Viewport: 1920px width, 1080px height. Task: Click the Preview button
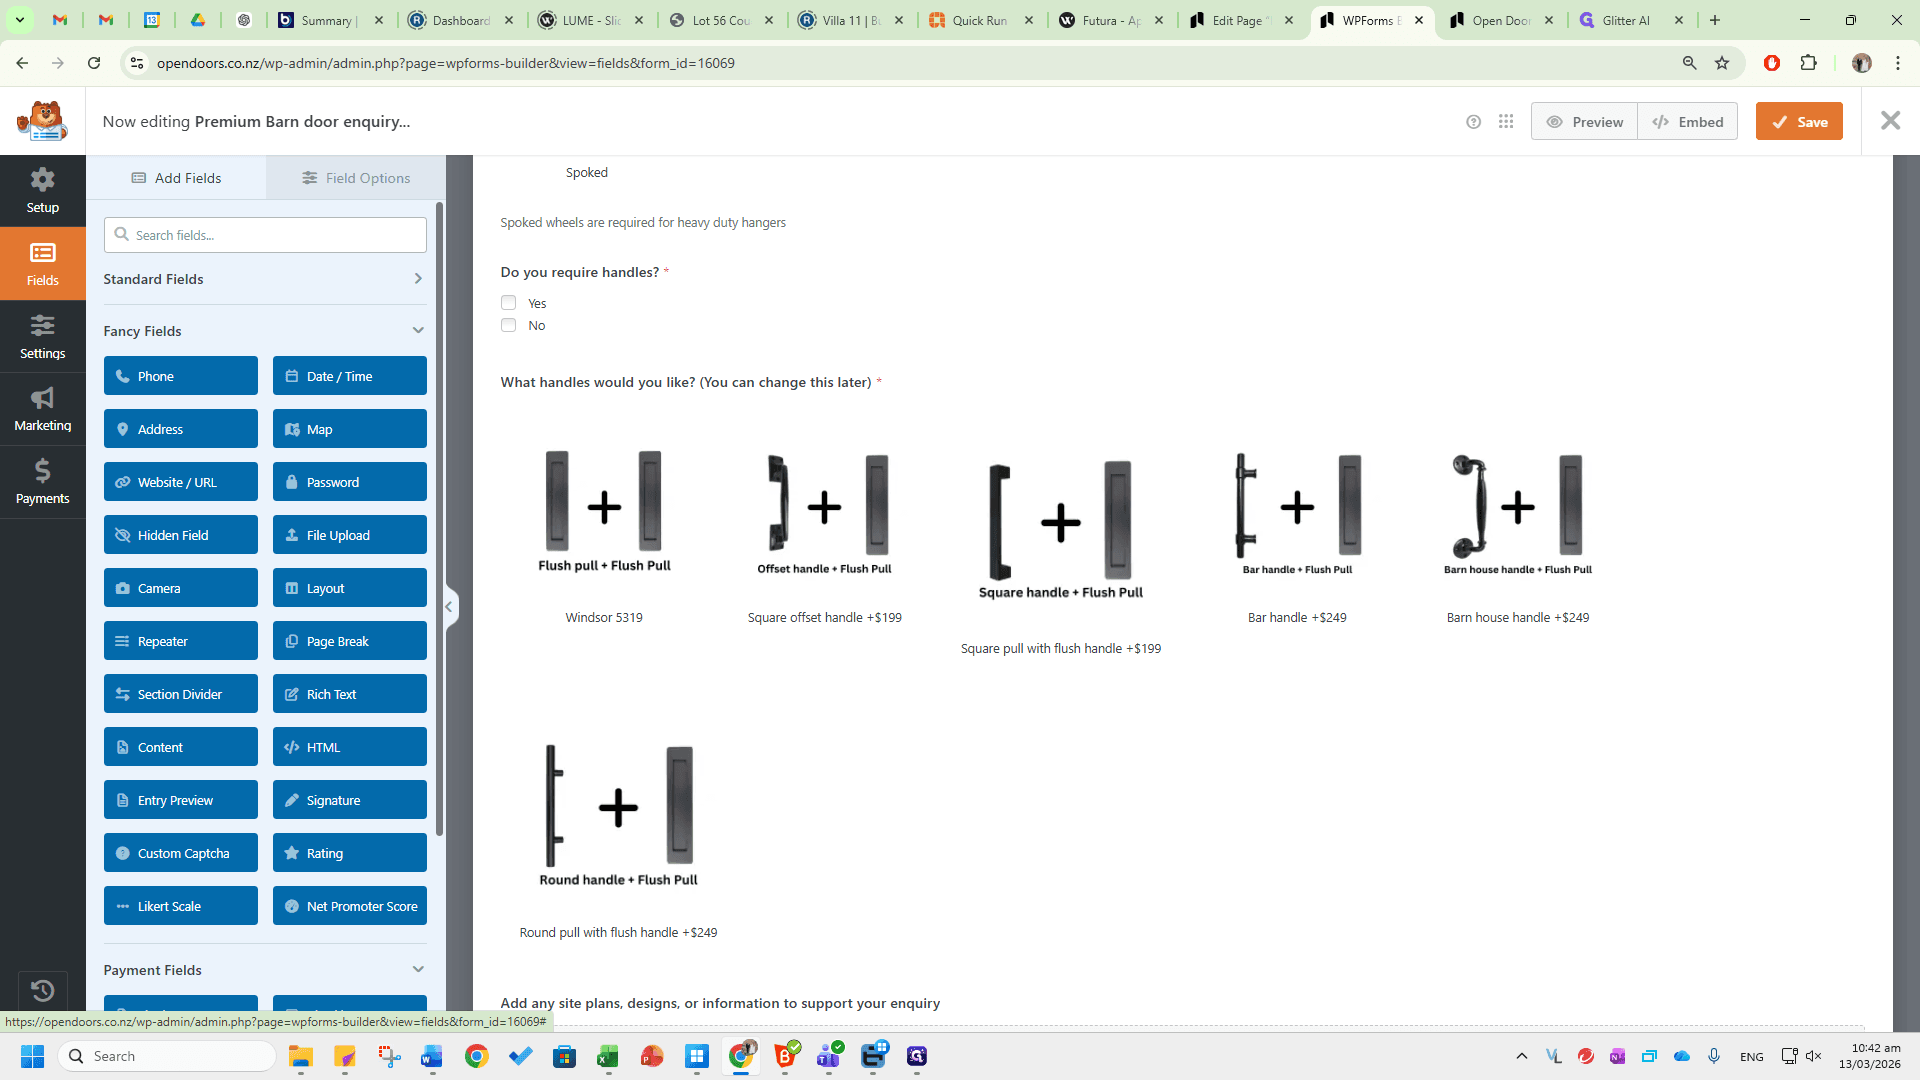pos(1584,122)
